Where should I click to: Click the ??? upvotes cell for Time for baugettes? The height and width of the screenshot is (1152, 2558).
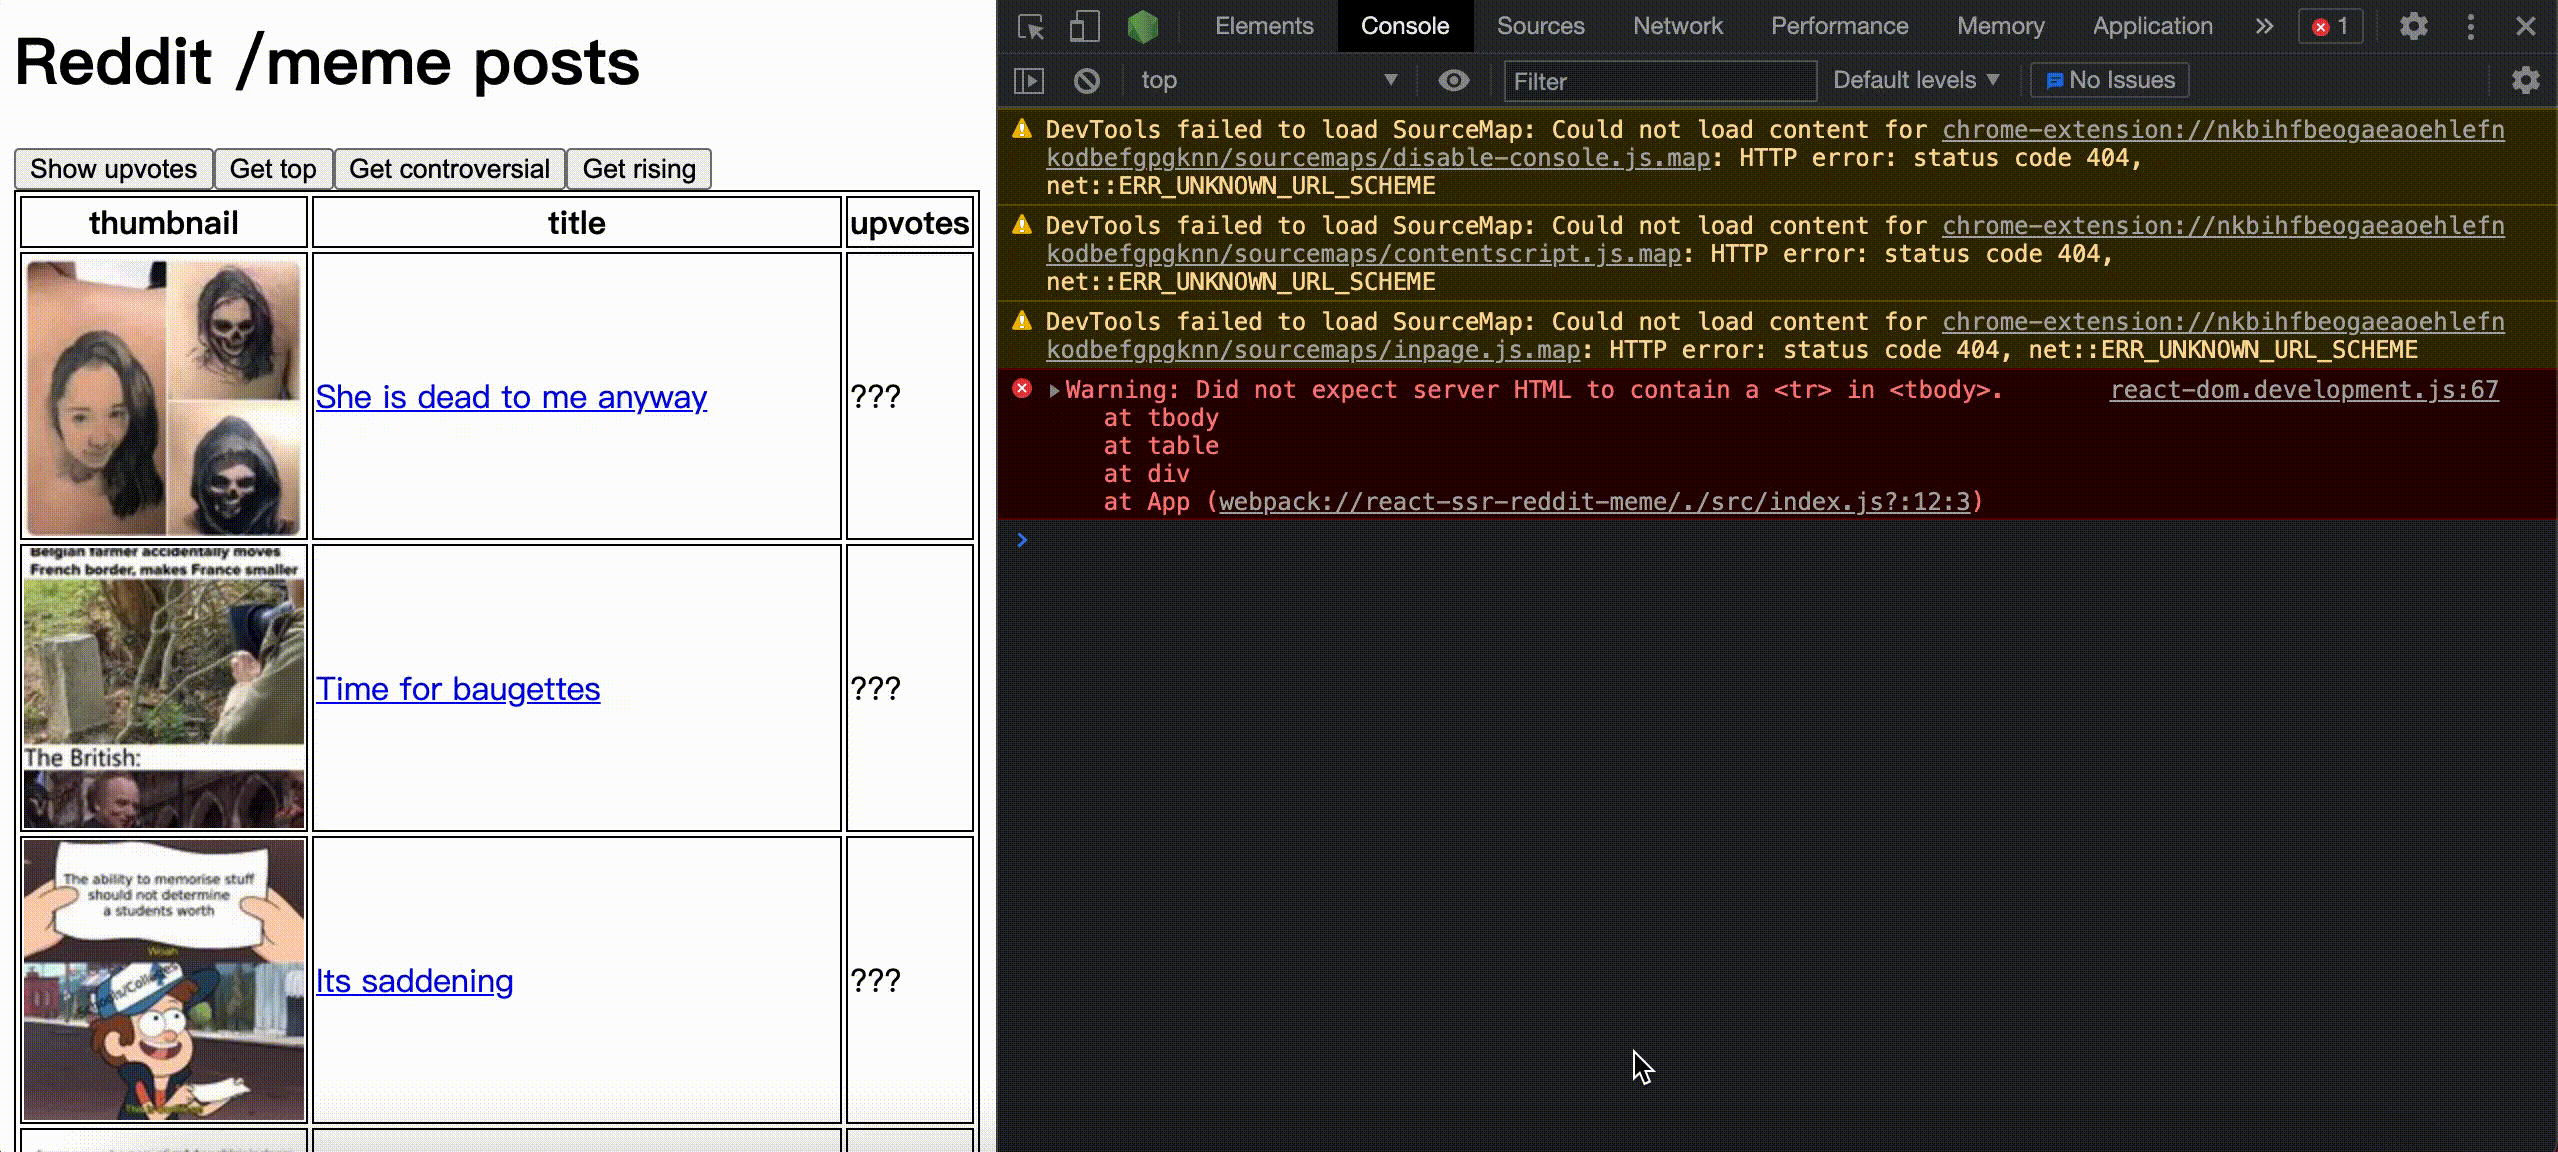[x=910, y=689]
